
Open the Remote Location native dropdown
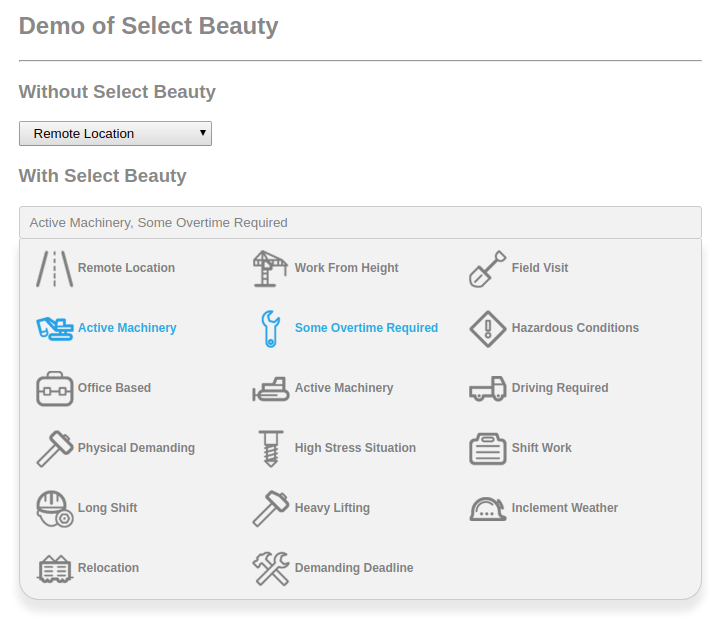coord(115,133)
